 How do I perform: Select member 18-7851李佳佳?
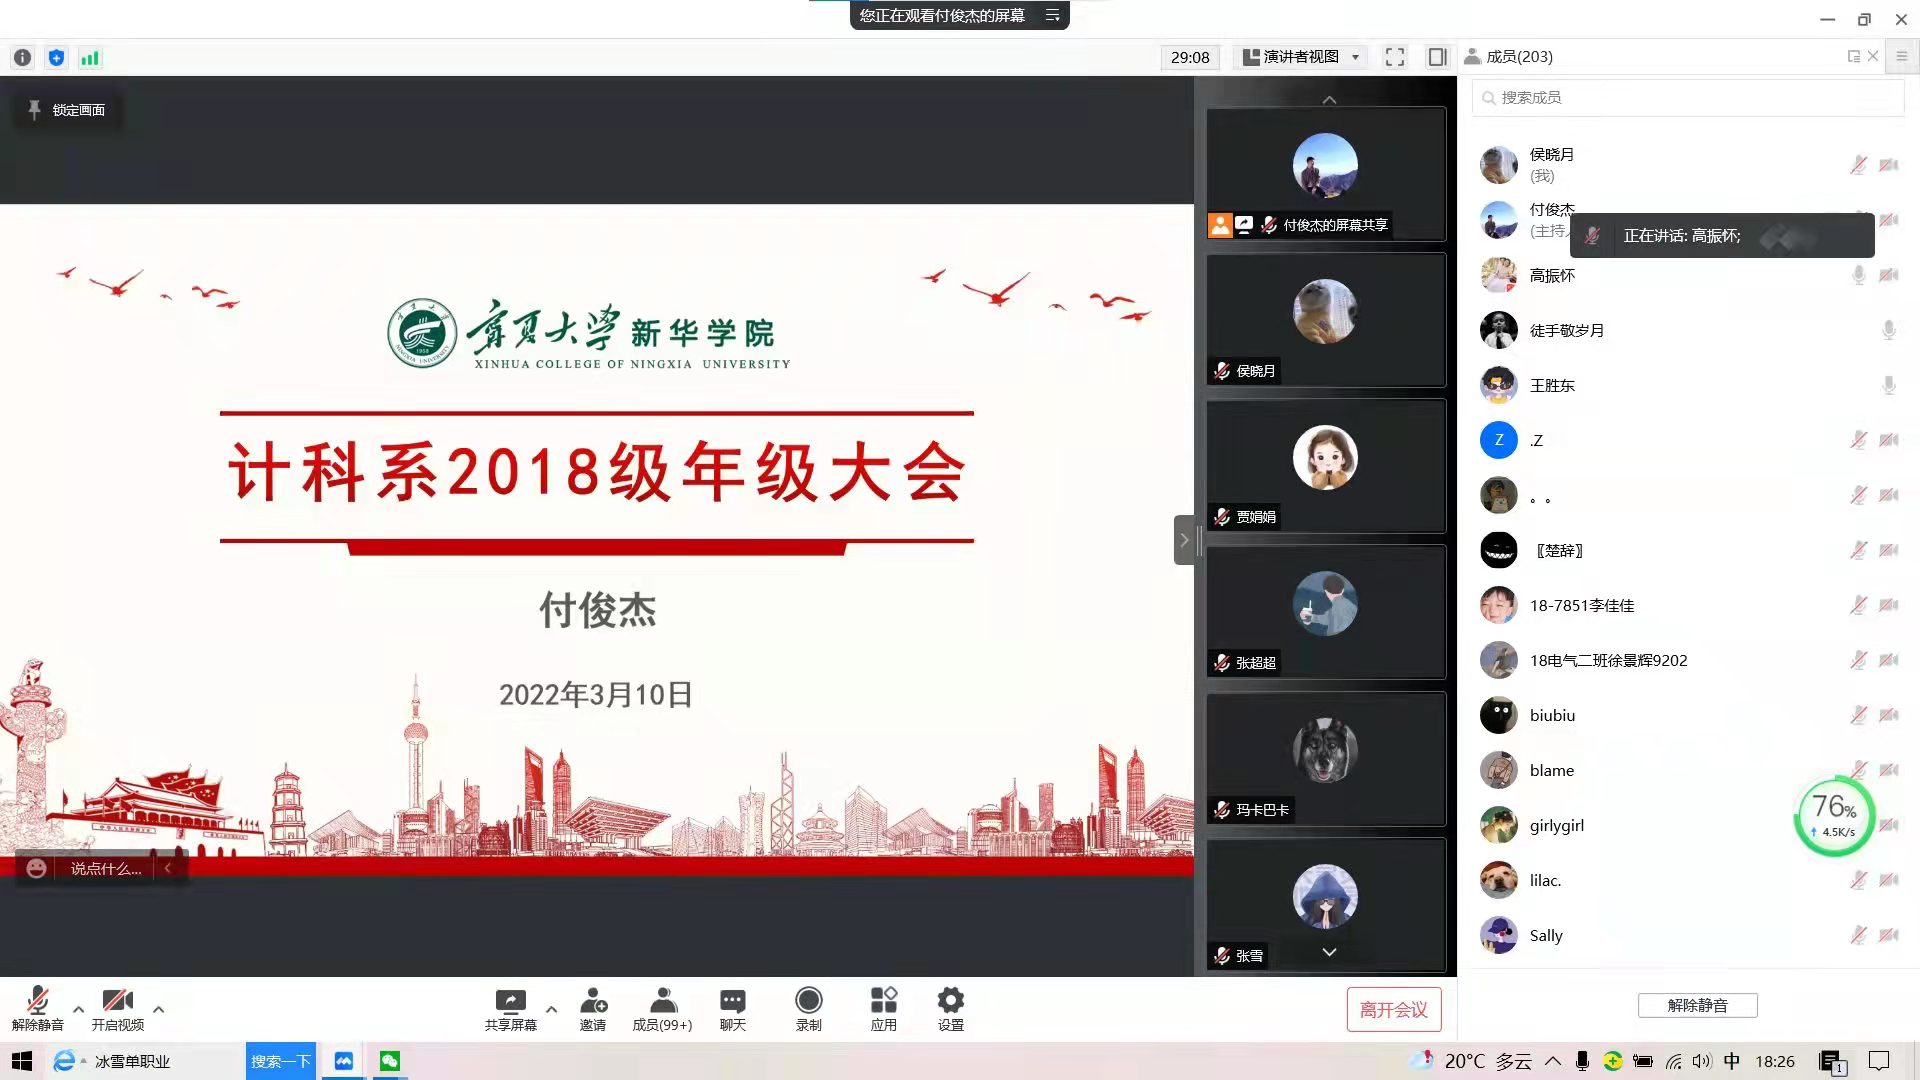(1687, 605)
